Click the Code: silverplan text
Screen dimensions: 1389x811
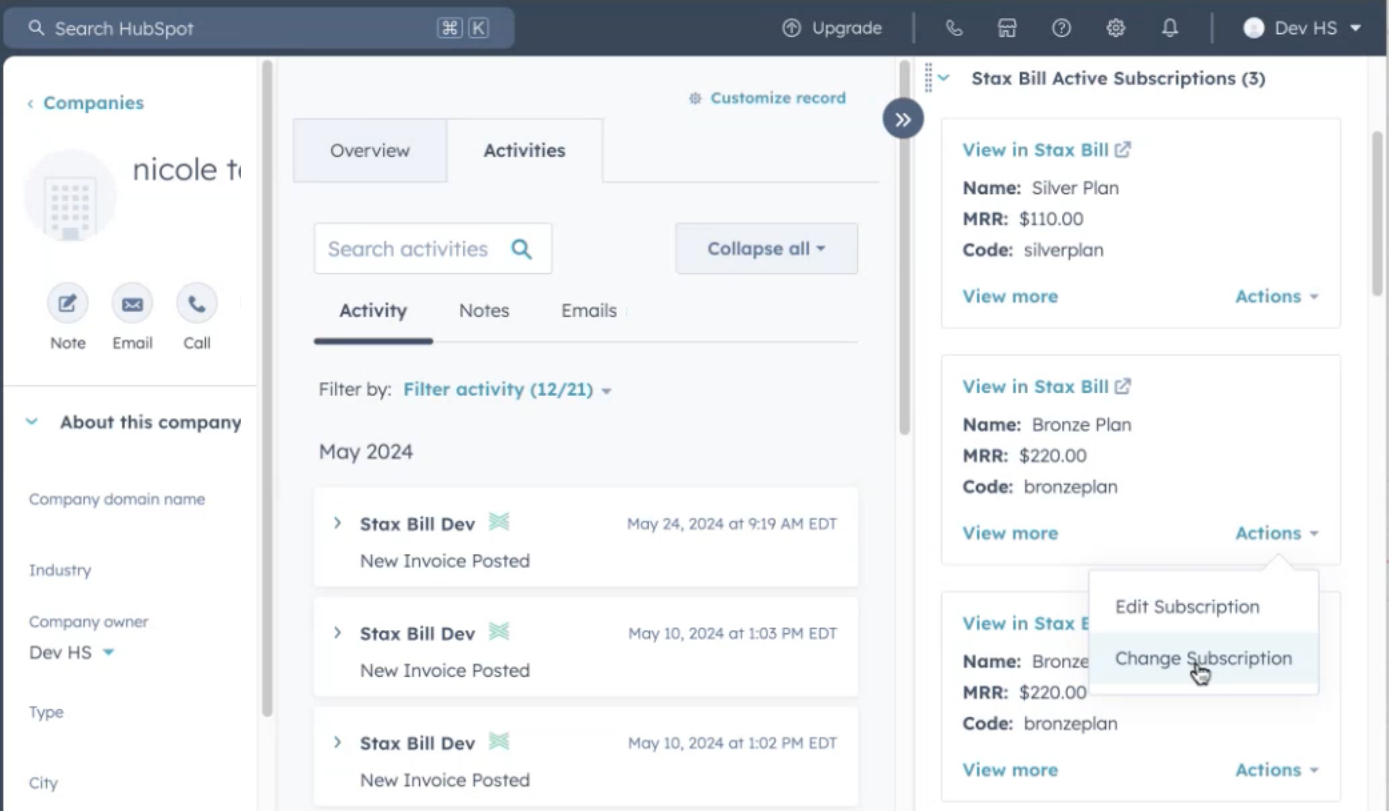[x=1033, y=250]
